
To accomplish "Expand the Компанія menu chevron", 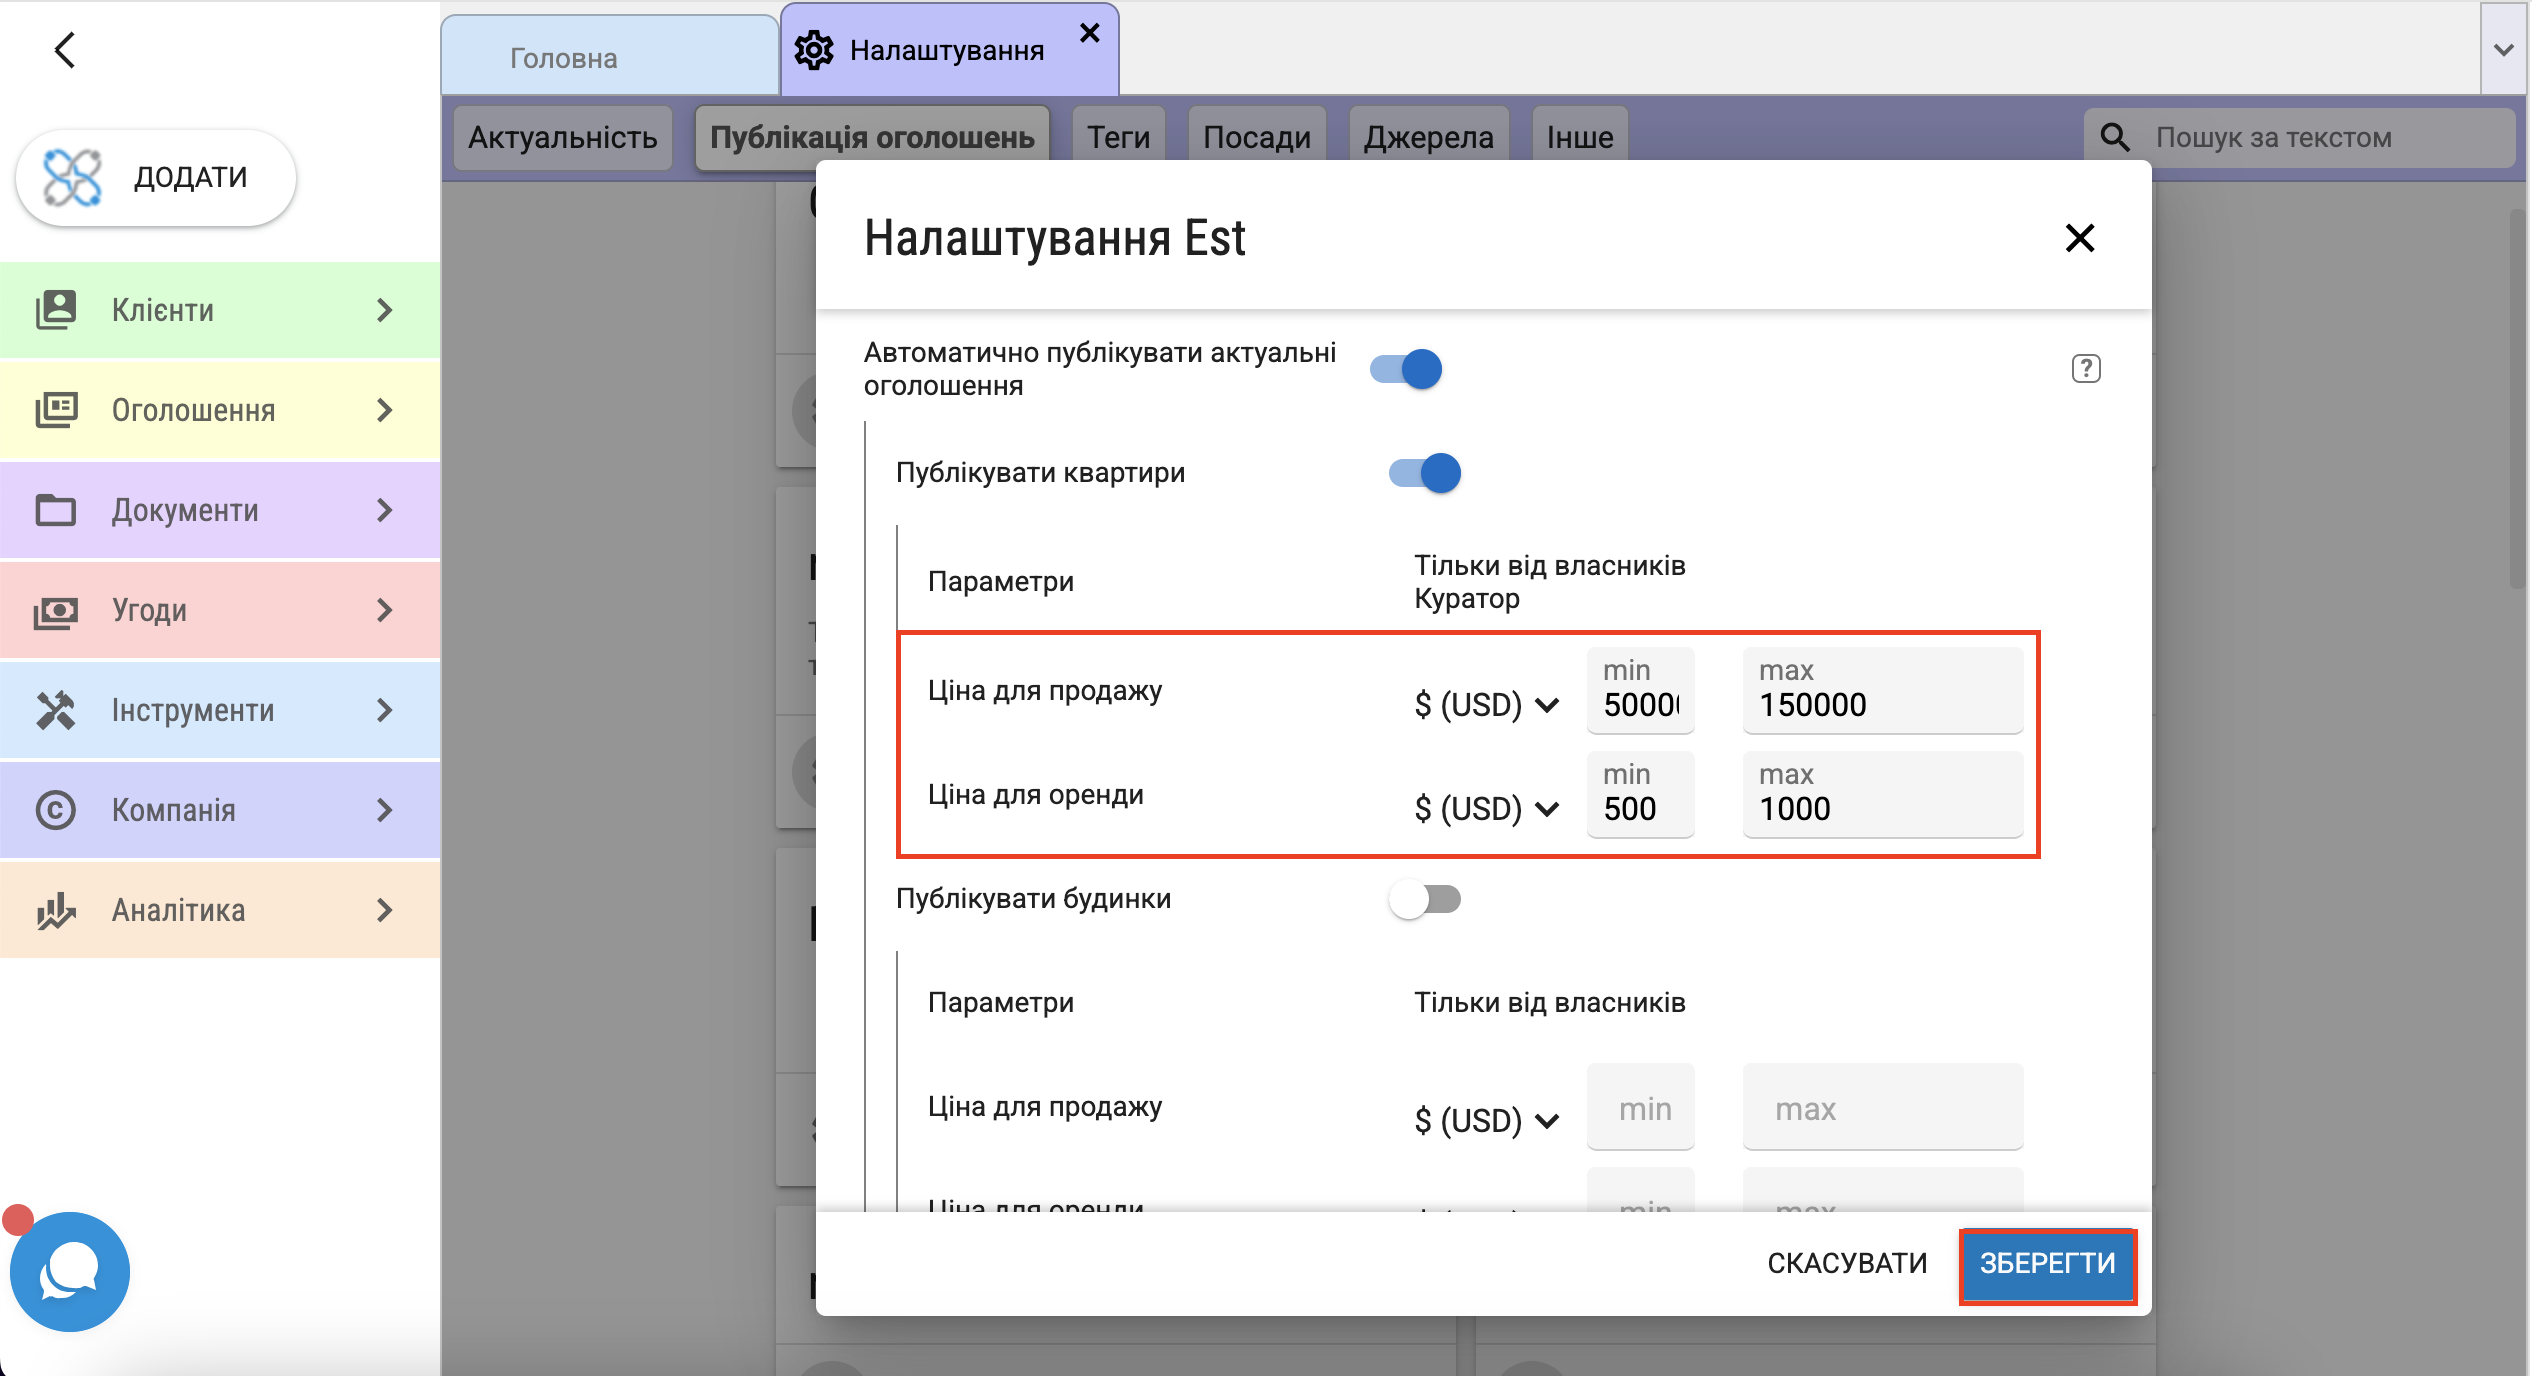I will coord(384,810).
